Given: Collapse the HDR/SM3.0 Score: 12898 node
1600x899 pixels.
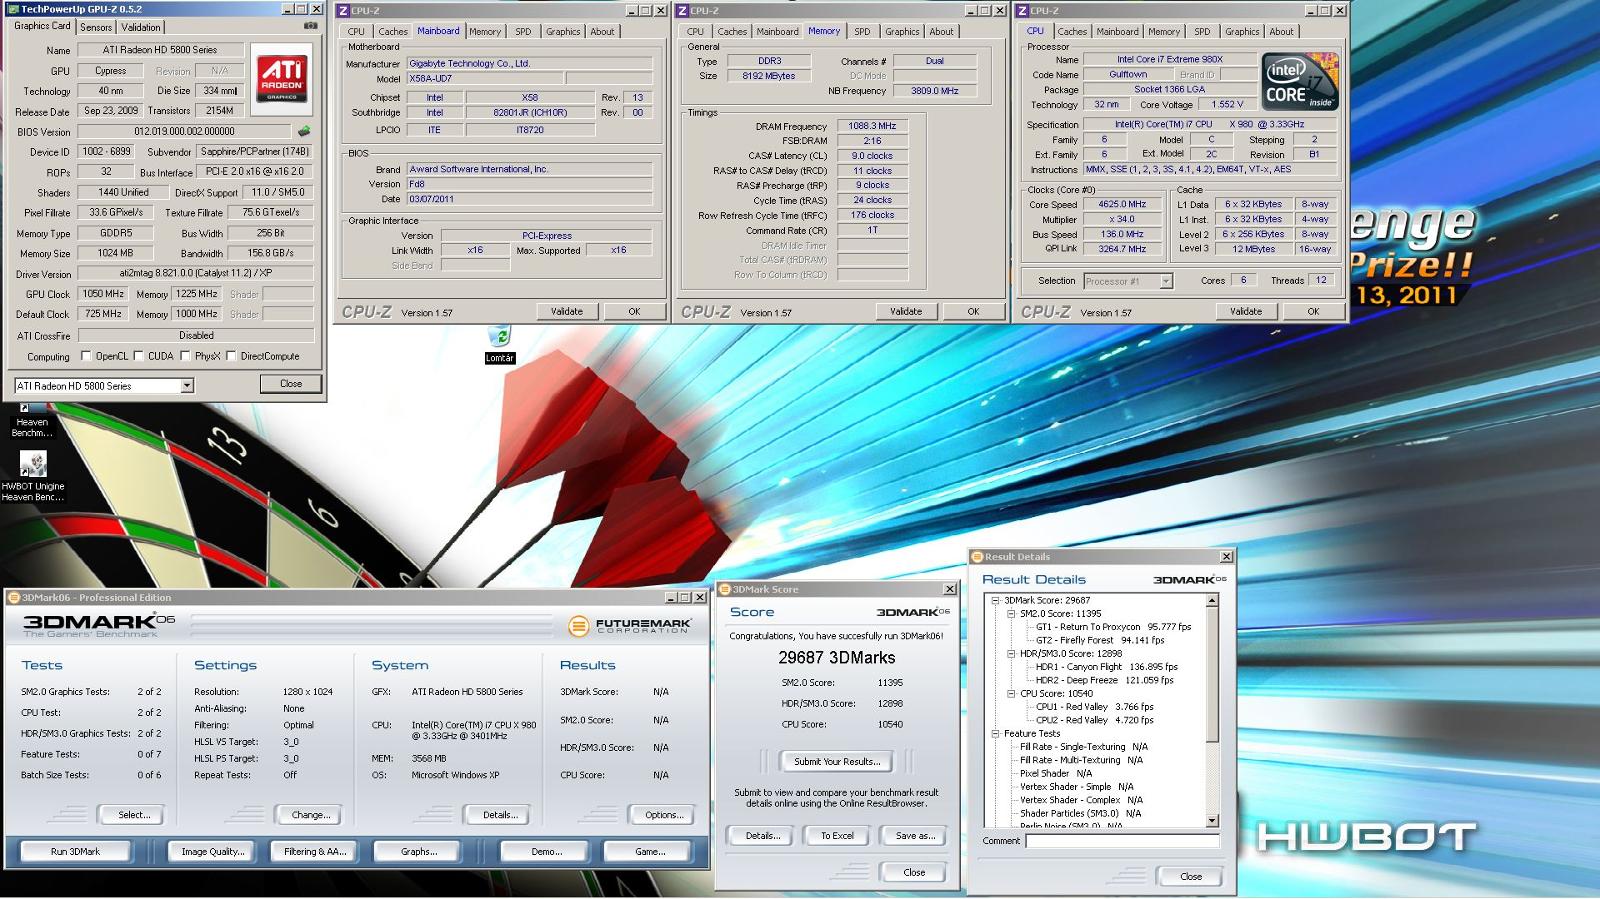Looking at the screenshot, I should pyautogui.click(x=1011, y=654).
